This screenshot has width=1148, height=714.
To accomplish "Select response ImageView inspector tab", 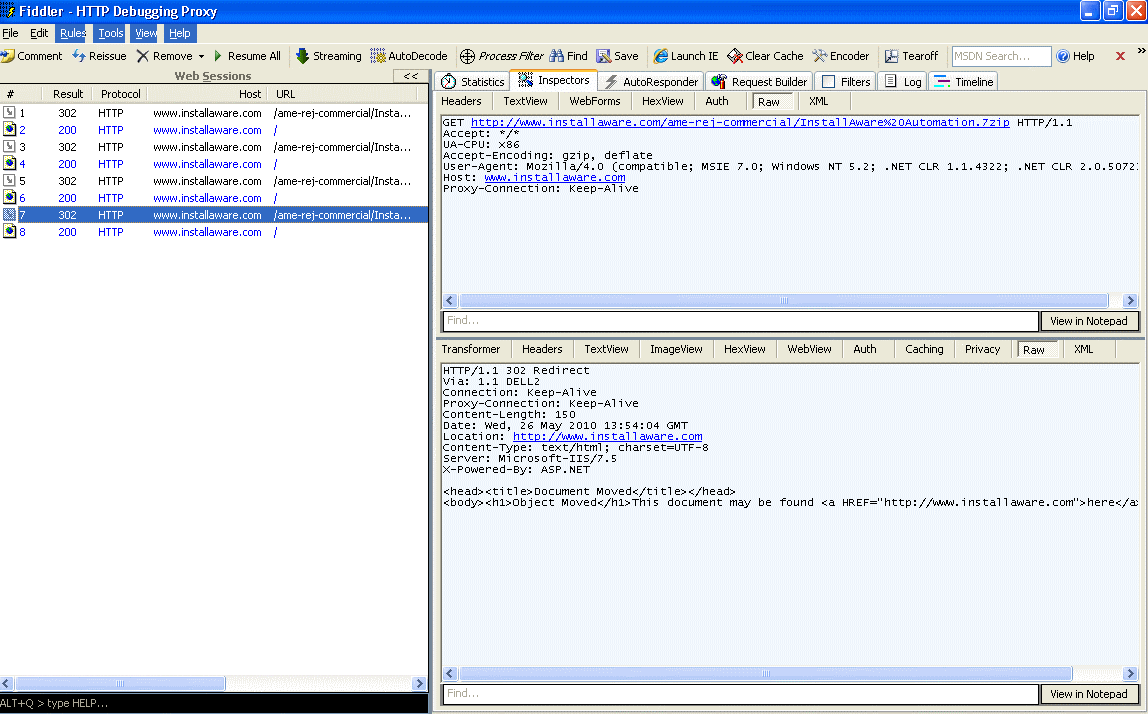I will point(676,349).
